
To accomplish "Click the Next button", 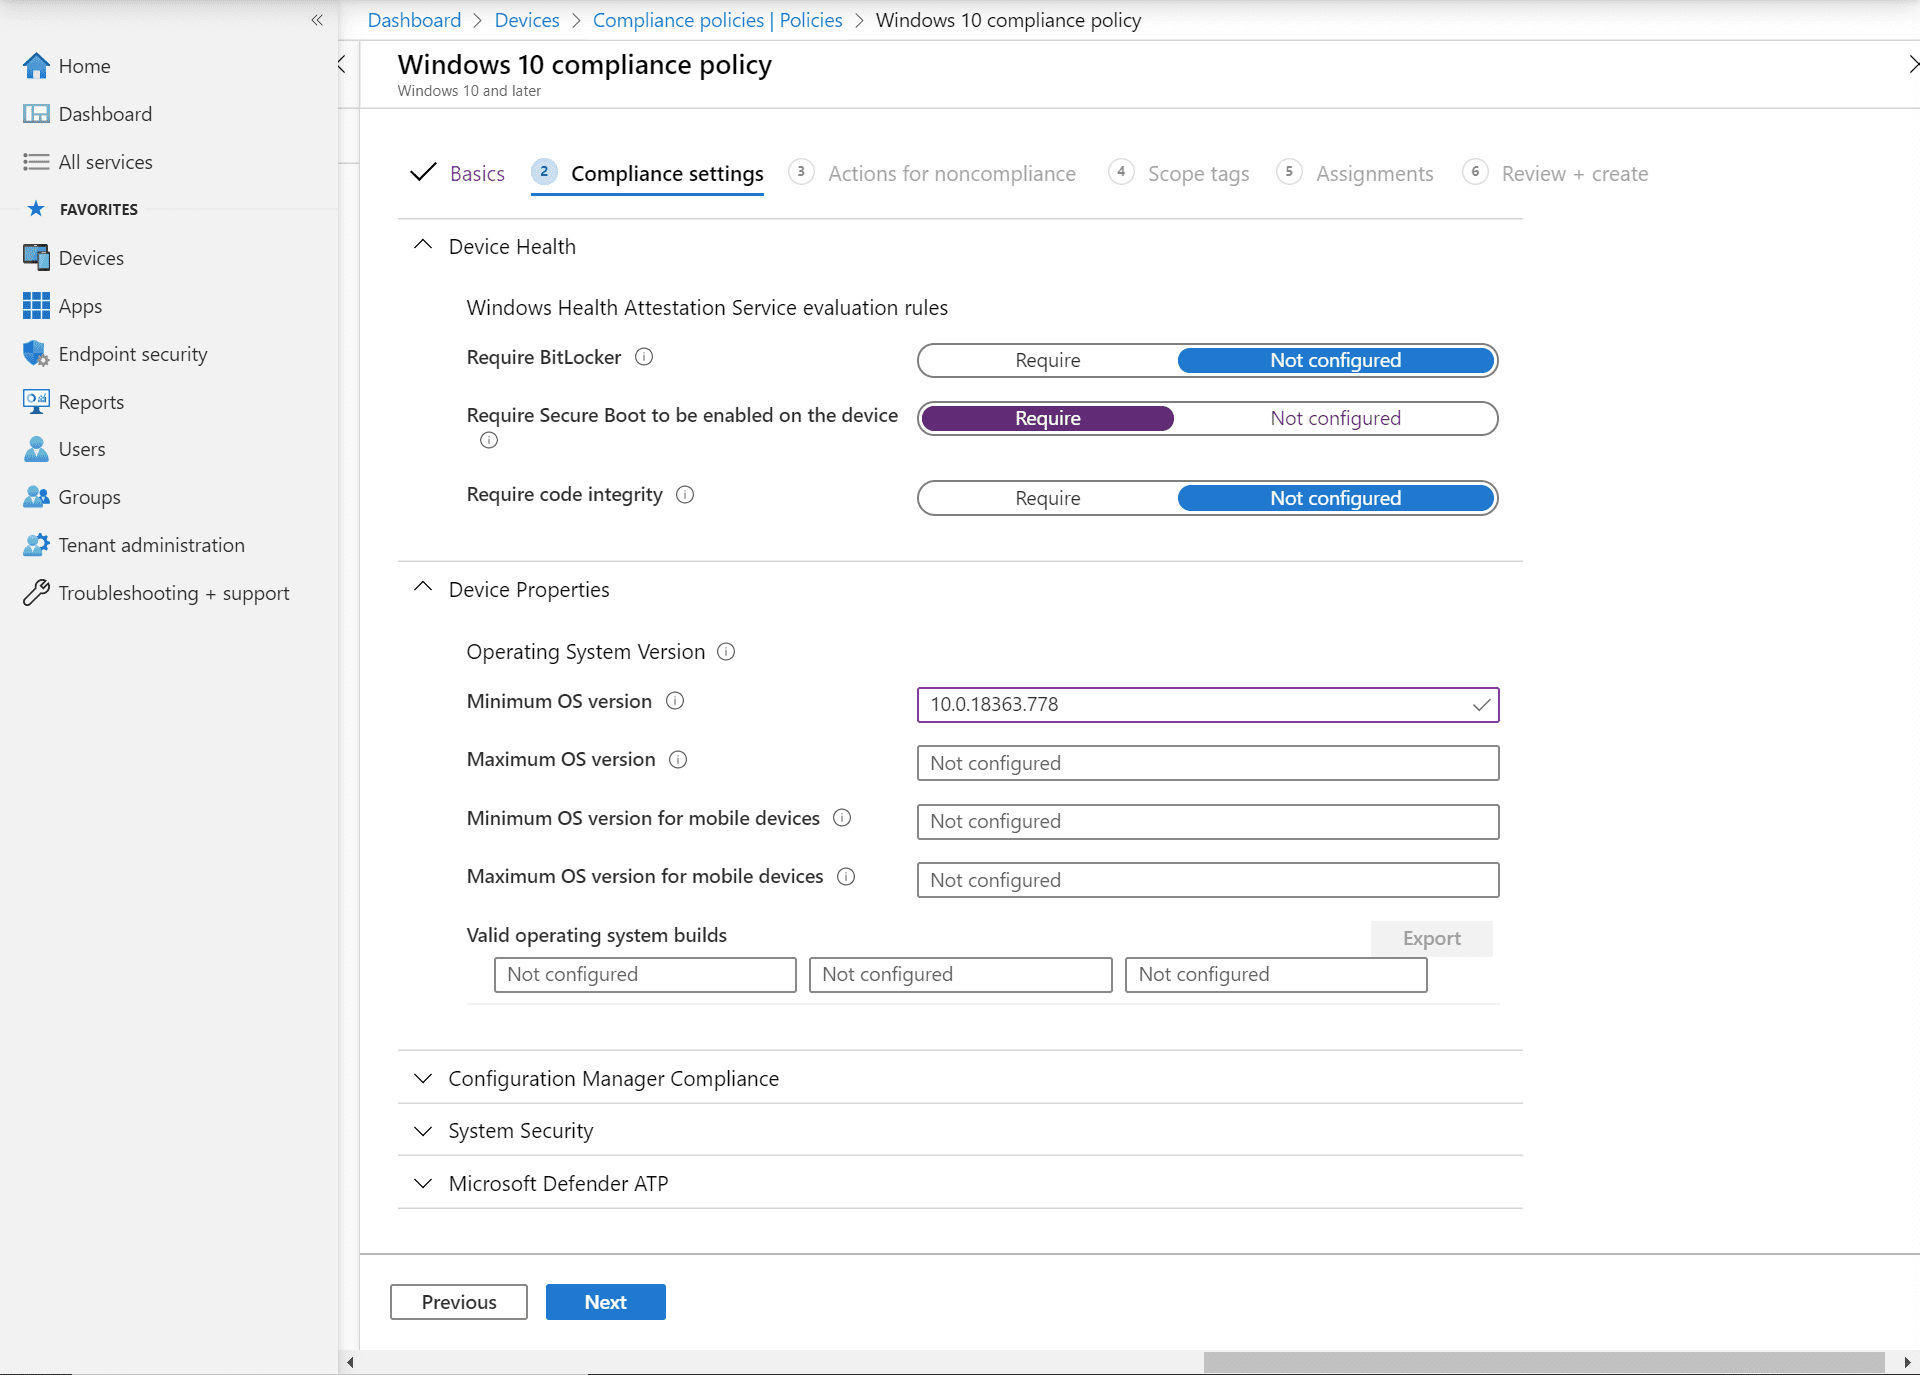I will point(605,1301).
